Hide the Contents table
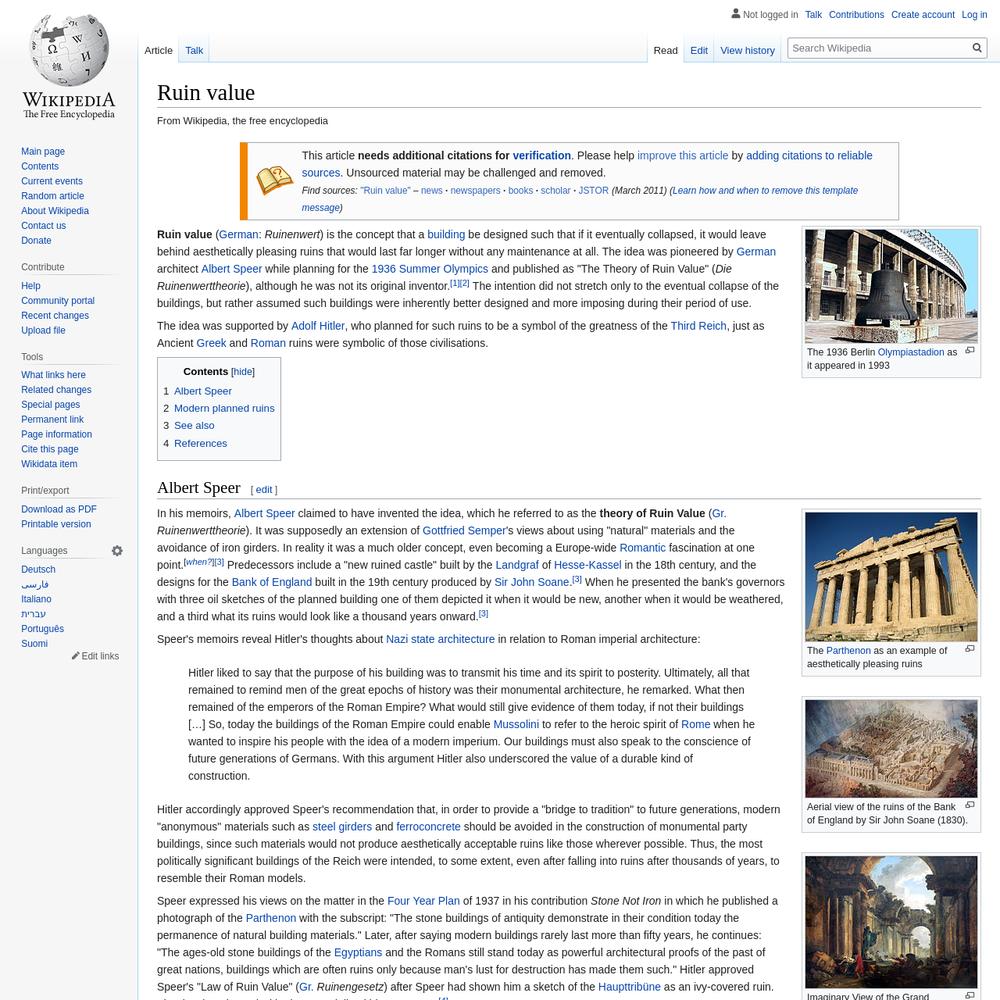The width and height of the screenshot is (1000, 1000). click(x=242, y=372)
